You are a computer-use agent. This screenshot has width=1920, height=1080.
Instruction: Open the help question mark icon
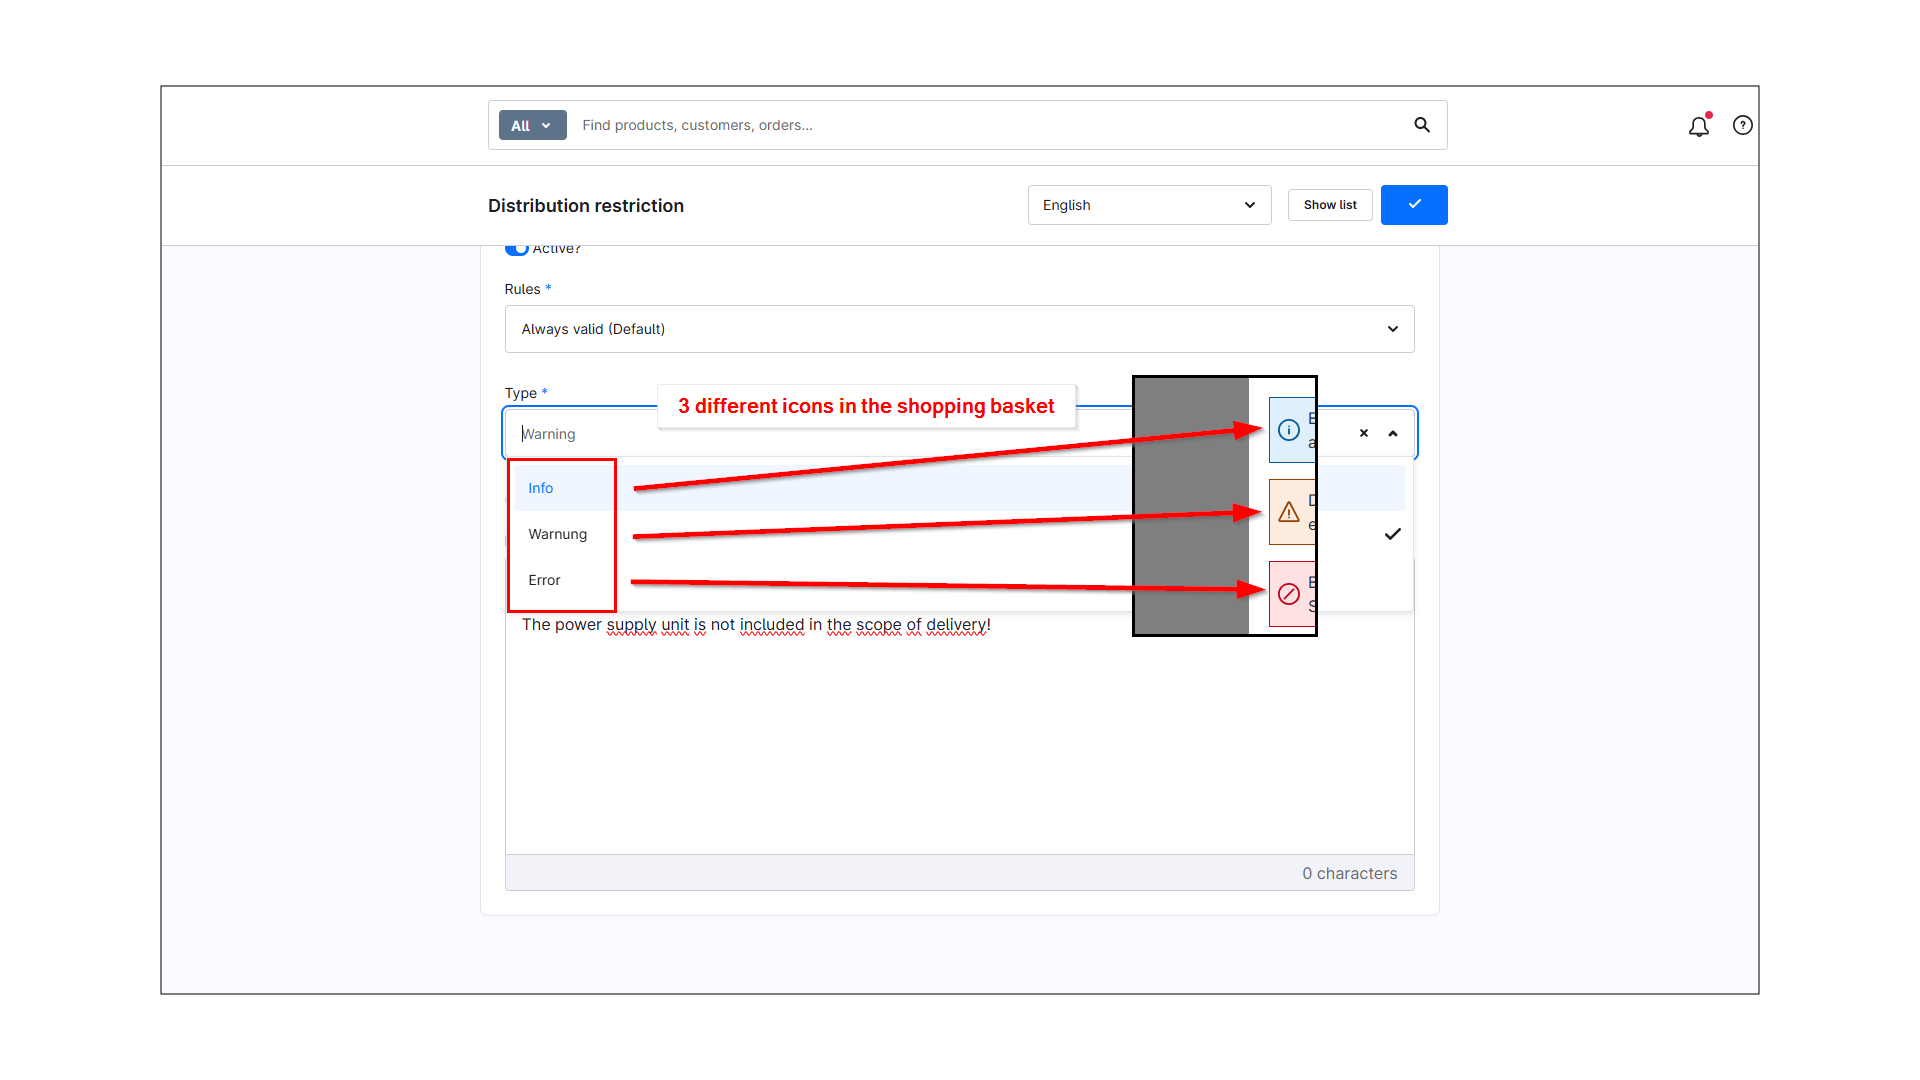1743,125
